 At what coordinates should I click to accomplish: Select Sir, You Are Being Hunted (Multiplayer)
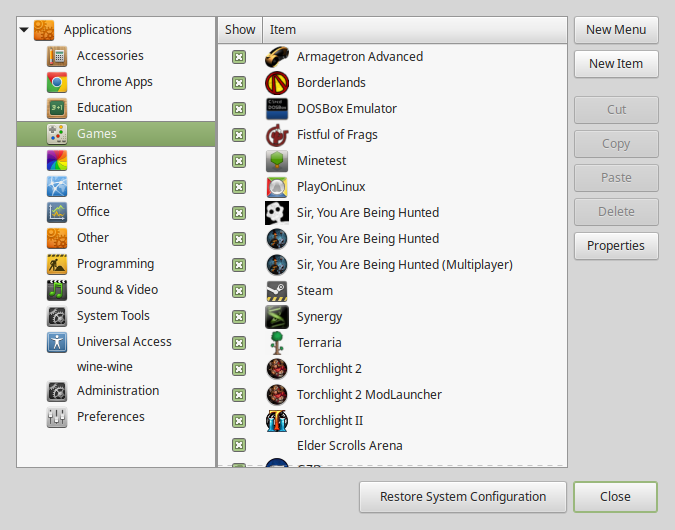[405, 264]
